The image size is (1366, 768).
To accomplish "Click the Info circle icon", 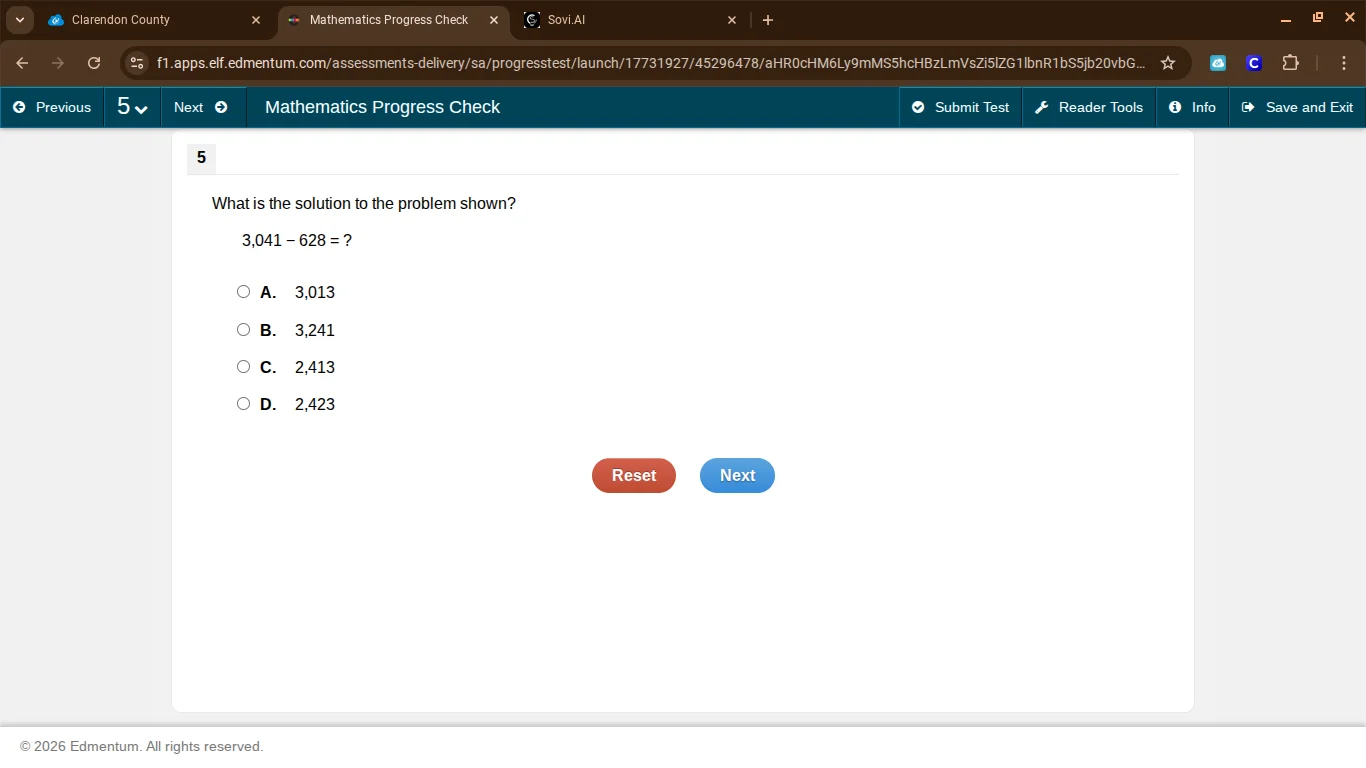I will (x=1173, y=107).
